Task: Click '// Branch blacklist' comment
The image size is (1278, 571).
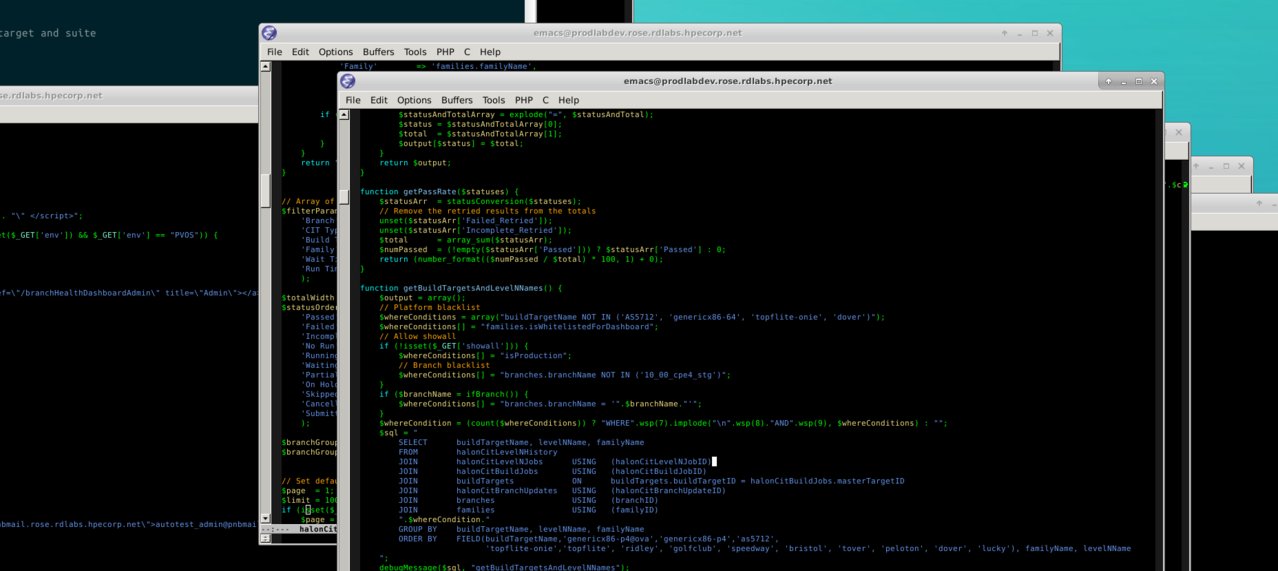Action: coord(443,365)
